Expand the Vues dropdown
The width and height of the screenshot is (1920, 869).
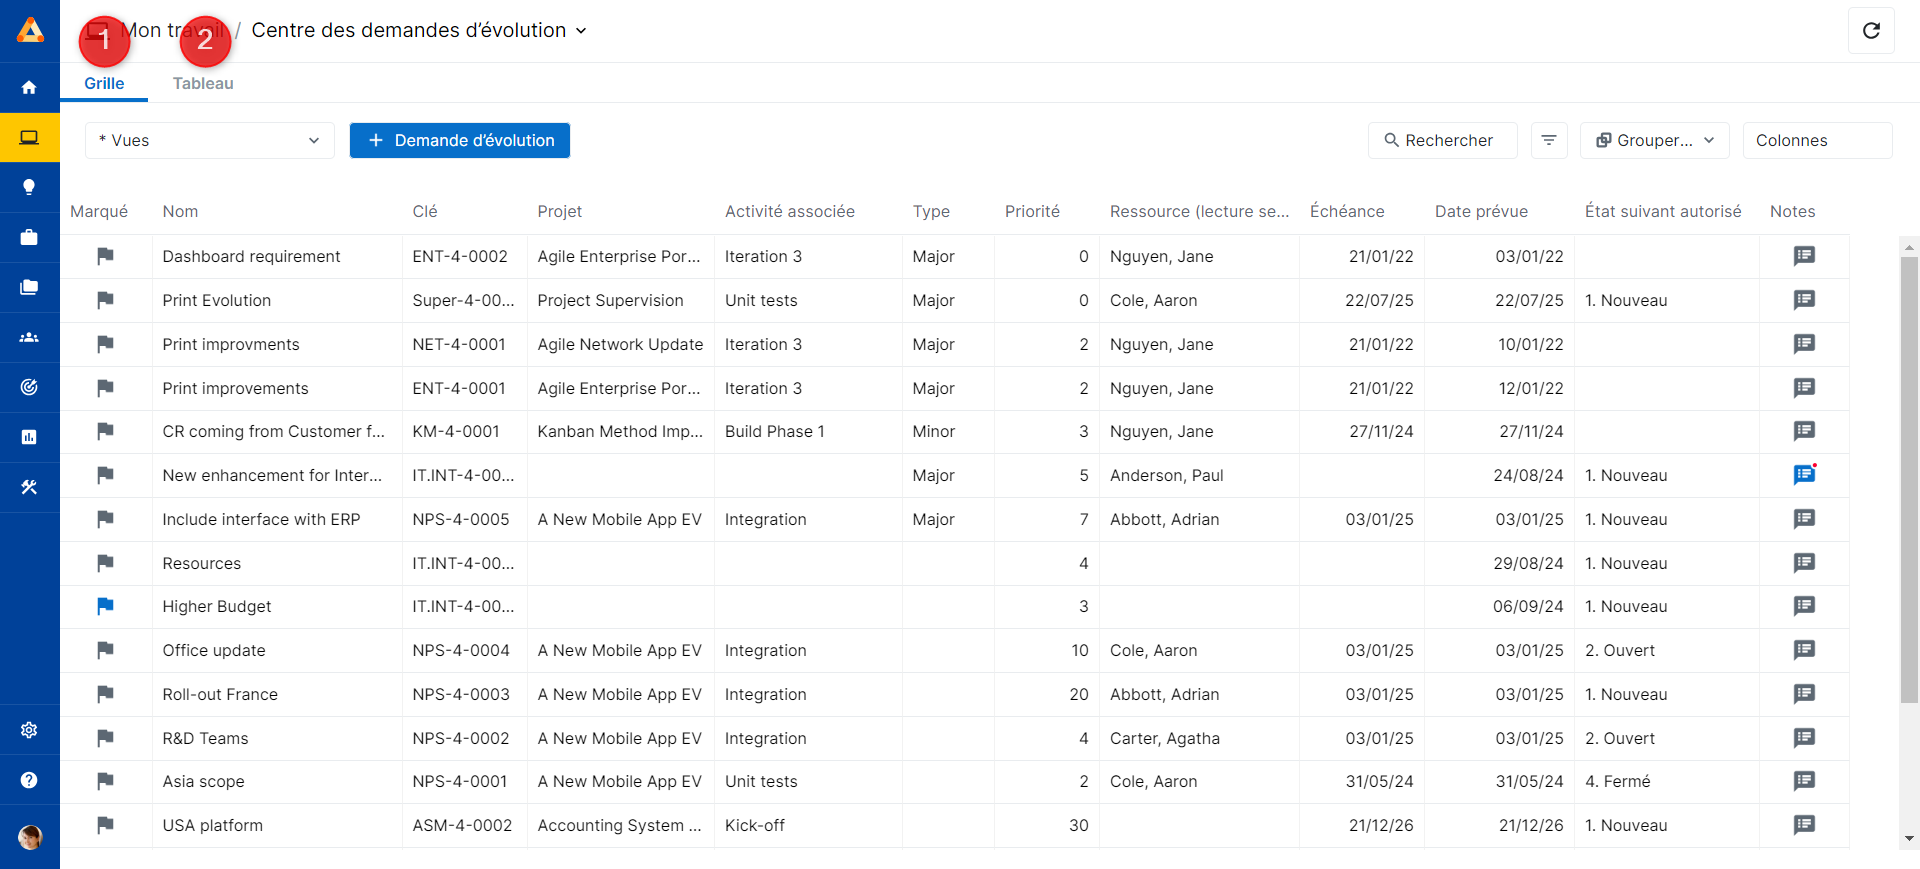(209, 141)
